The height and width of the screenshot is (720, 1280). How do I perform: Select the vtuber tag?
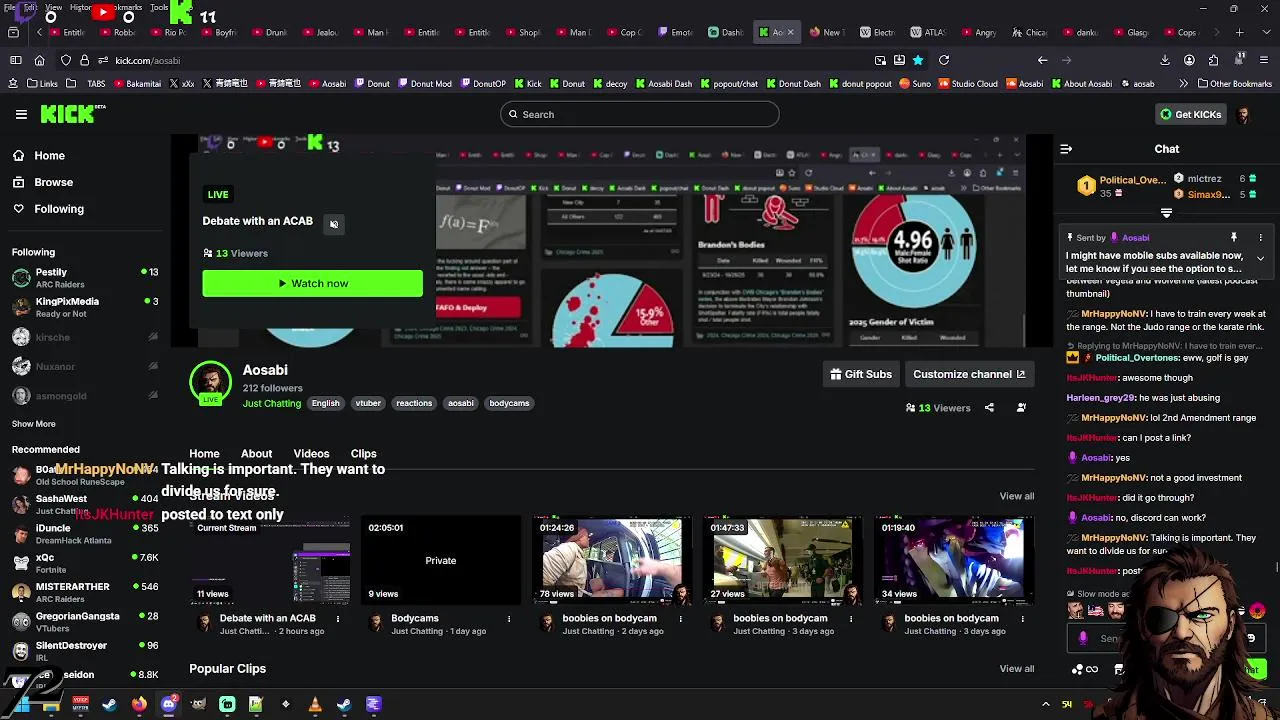tap(368, 403)
